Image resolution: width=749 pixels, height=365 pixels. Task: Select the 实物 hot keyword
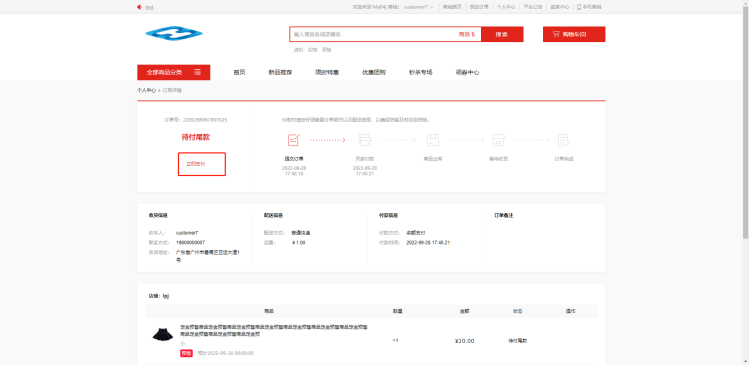312,50
